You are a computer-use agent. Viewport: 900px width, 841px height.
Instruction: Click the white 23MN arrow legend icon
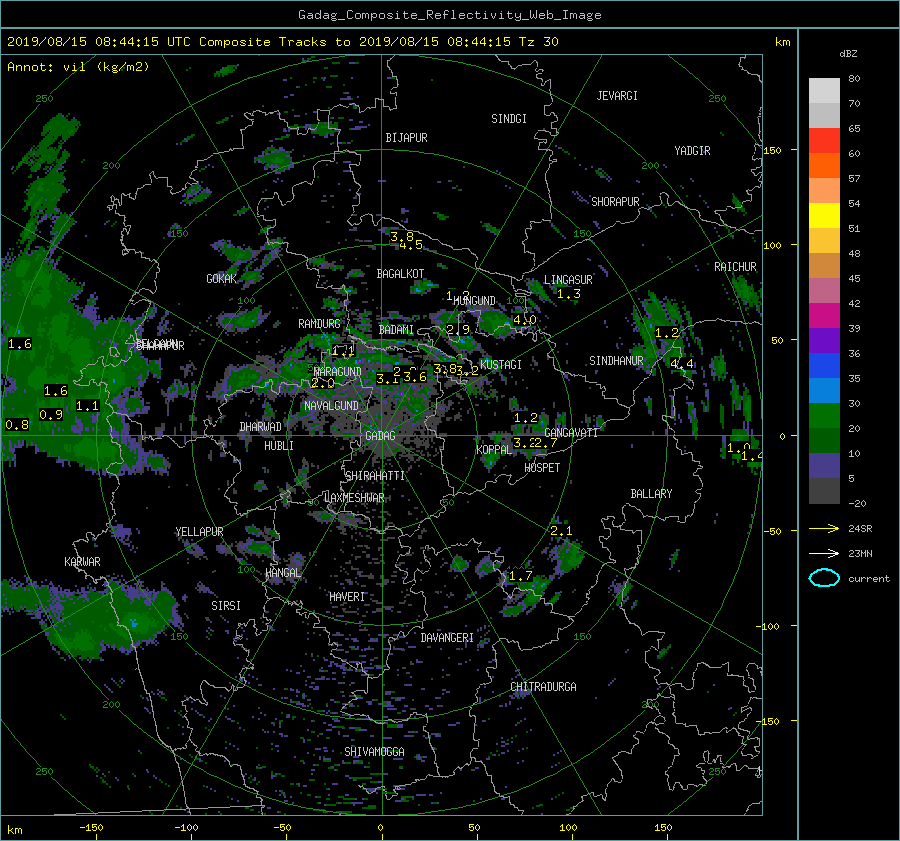coord(824,553)
